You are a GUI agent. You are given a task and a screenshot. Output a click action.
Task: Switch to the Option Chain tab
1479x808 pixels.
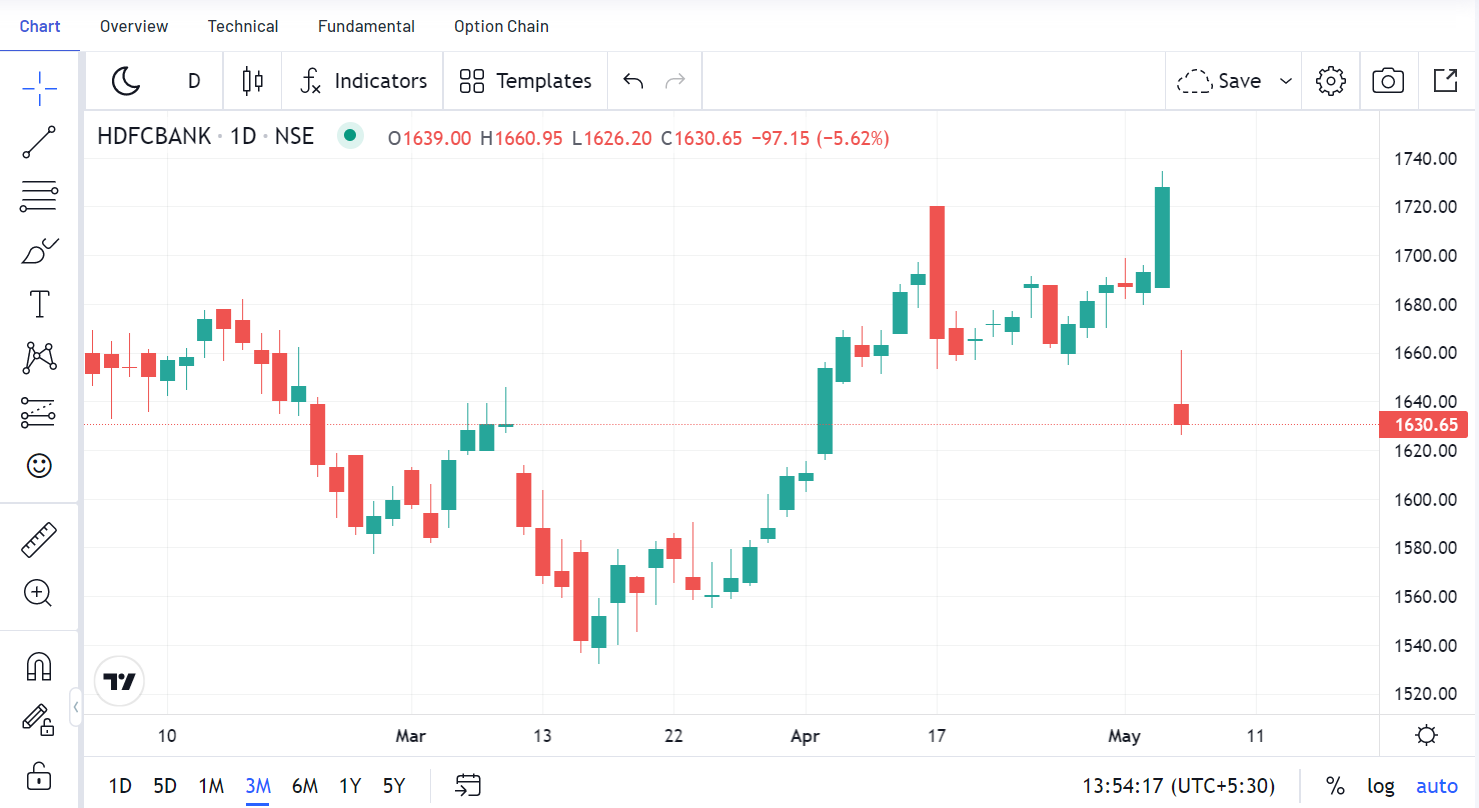(501, 26)
